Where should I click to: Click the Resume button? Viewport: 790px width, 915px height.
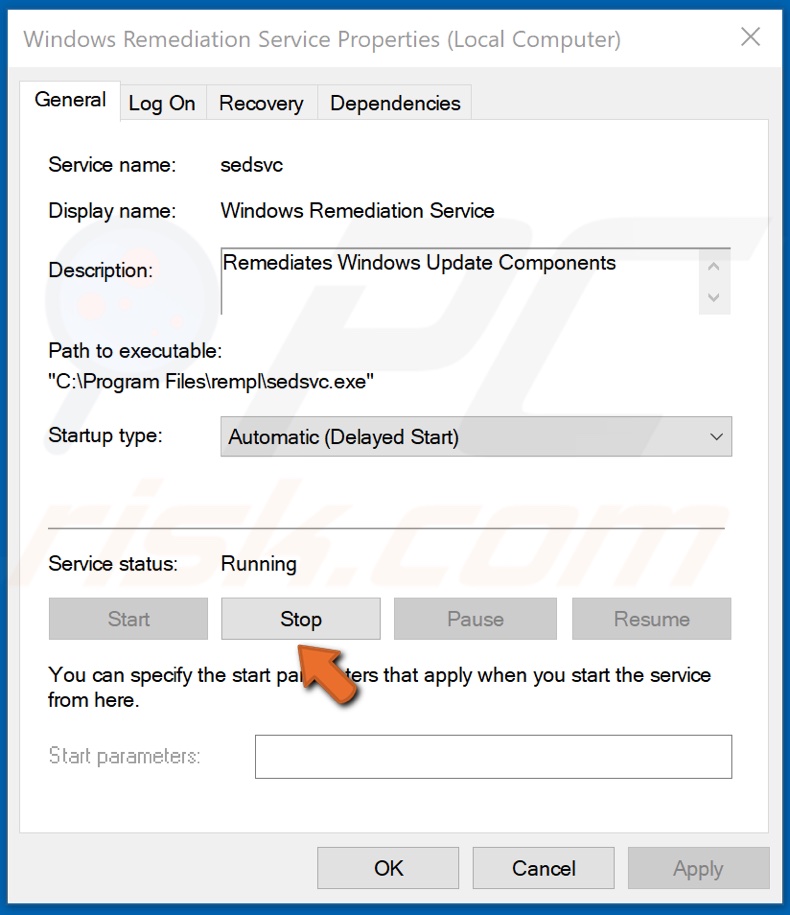click(650, 618)
